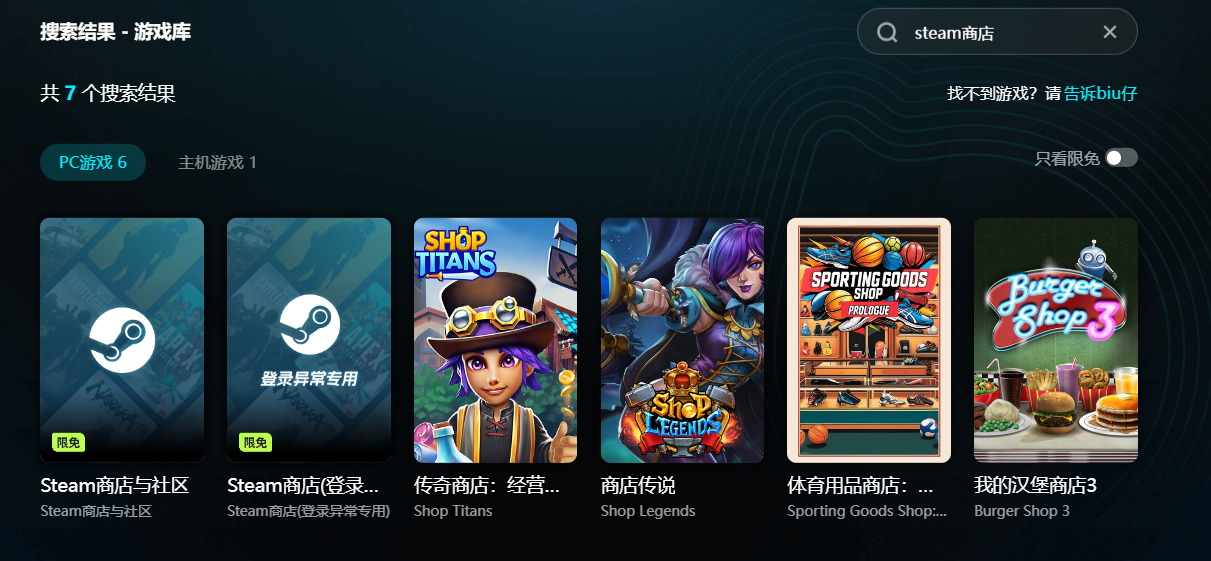Open the Shop Legends game cover
Viewport: 1211px width, 561px height.
(x=682, y=340)
